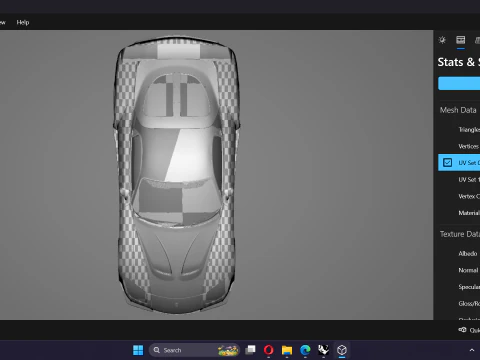The width and height of the screenshot is (480, 360).
Task: Click the blue button below Stats heading
Action: tap(459, 83)
